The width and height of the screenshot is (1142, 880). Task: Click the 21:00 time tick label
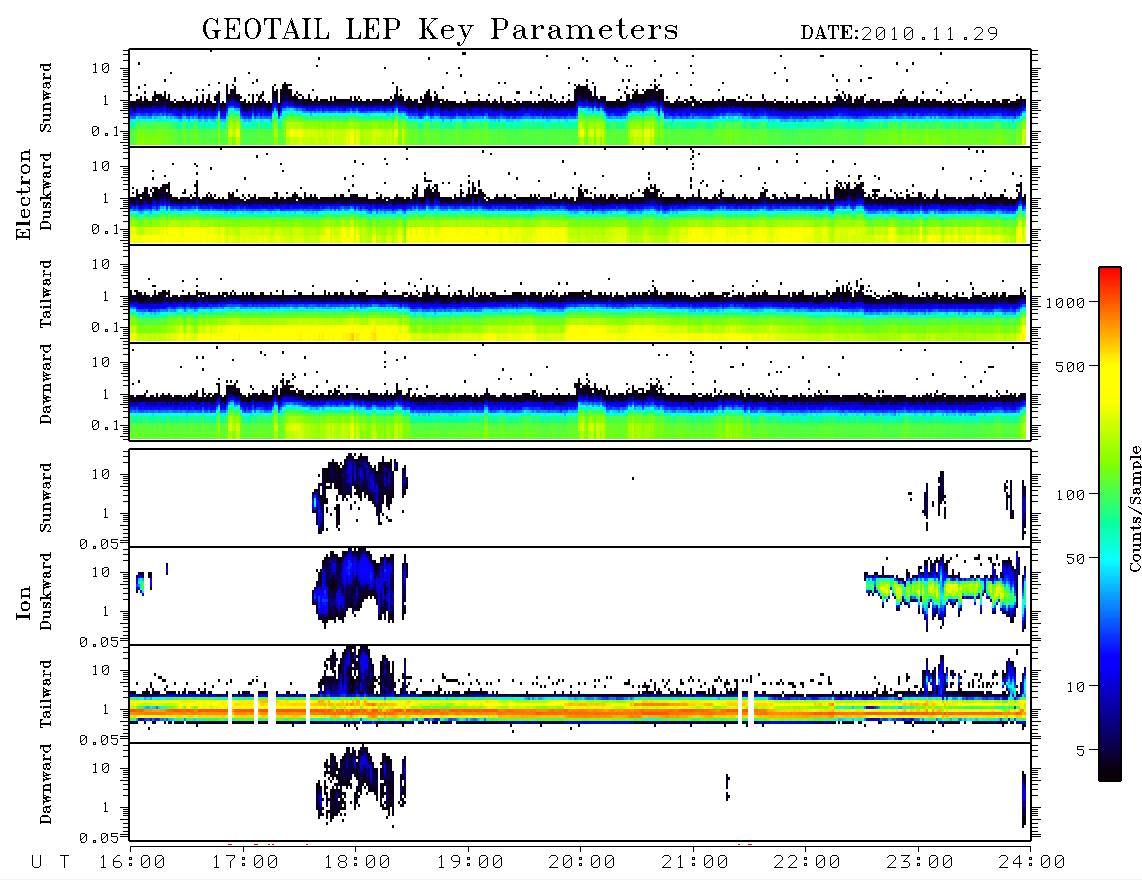click(695, 862)
